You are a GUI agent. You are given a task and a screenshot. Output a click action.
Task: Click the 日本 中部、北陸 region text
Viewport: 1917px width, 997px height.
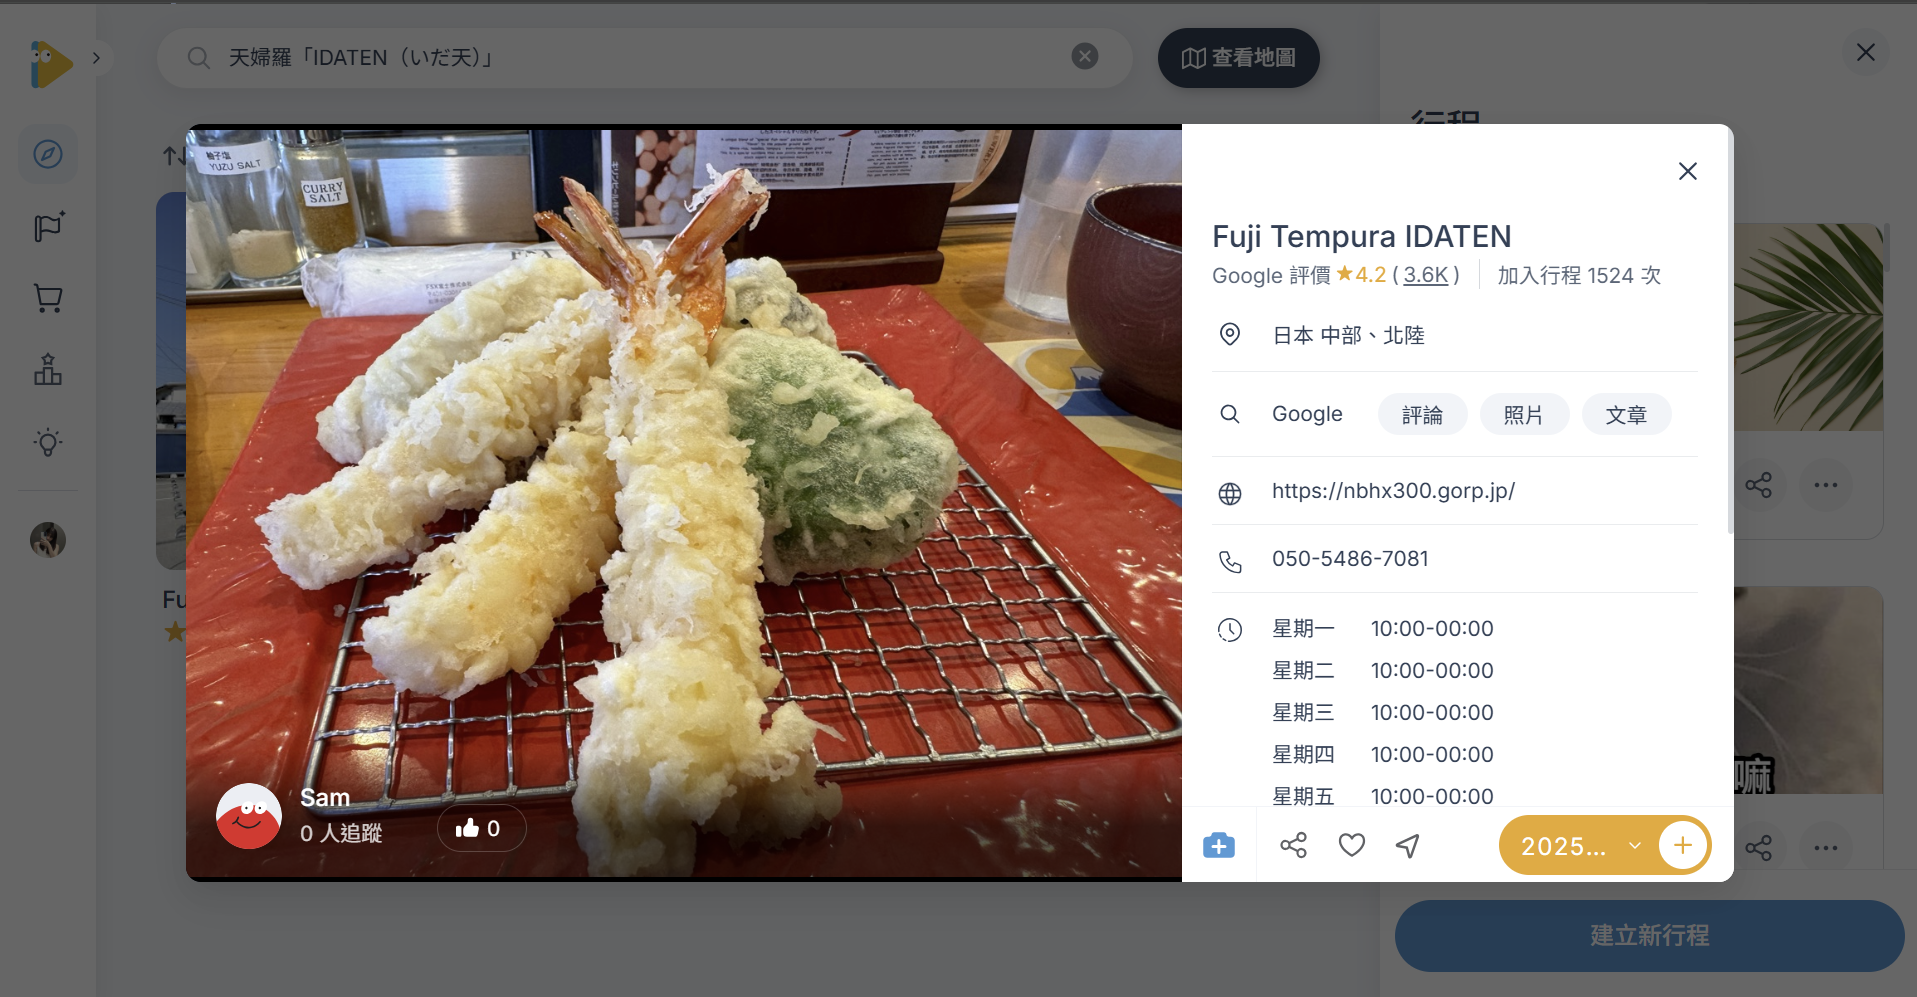[1348, 335]
